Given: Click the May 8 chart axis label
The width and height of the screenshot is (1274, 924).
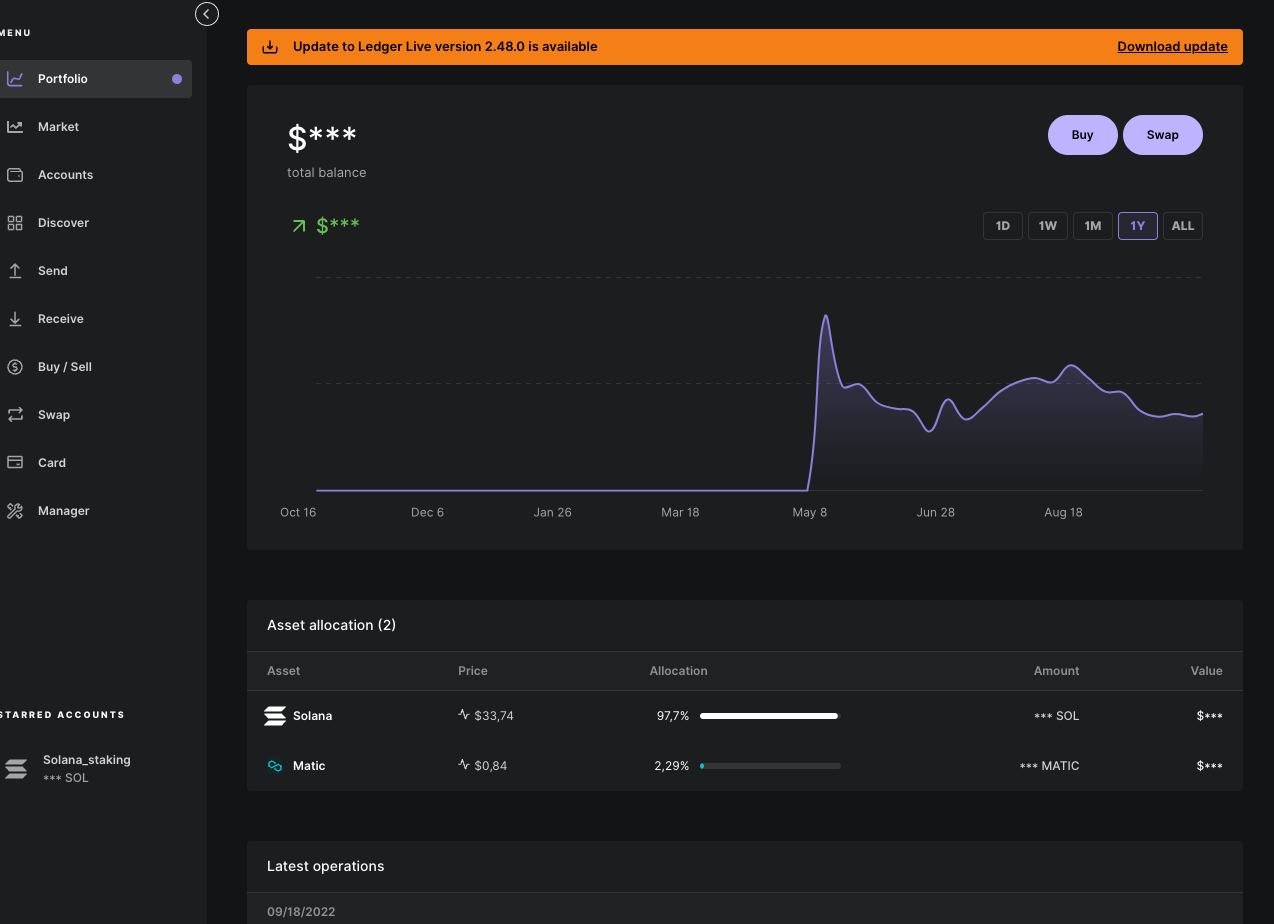Looking at the screenshot, I should [810, 512].
